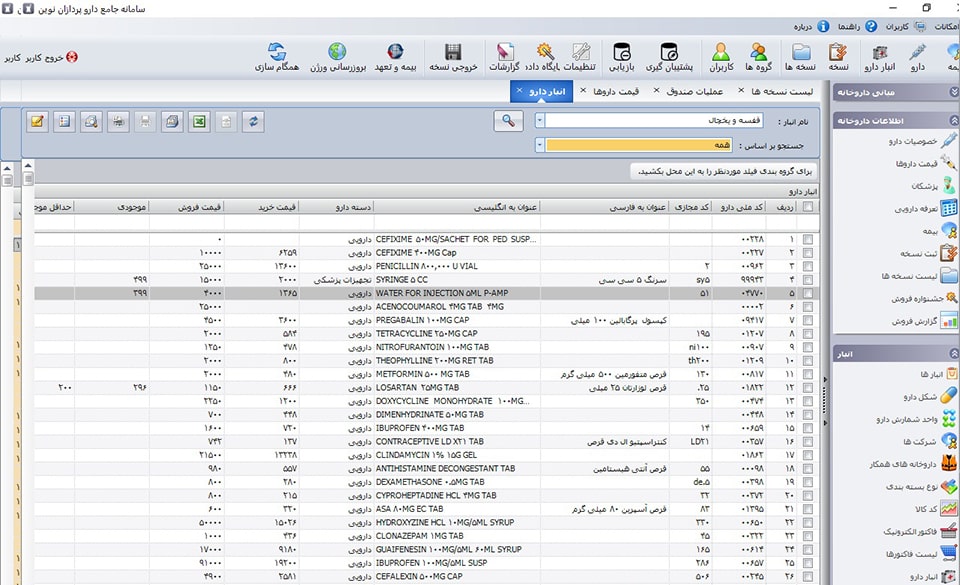Tick the checkbox for row 1 CEFIXIME sachet

point(808,240)
